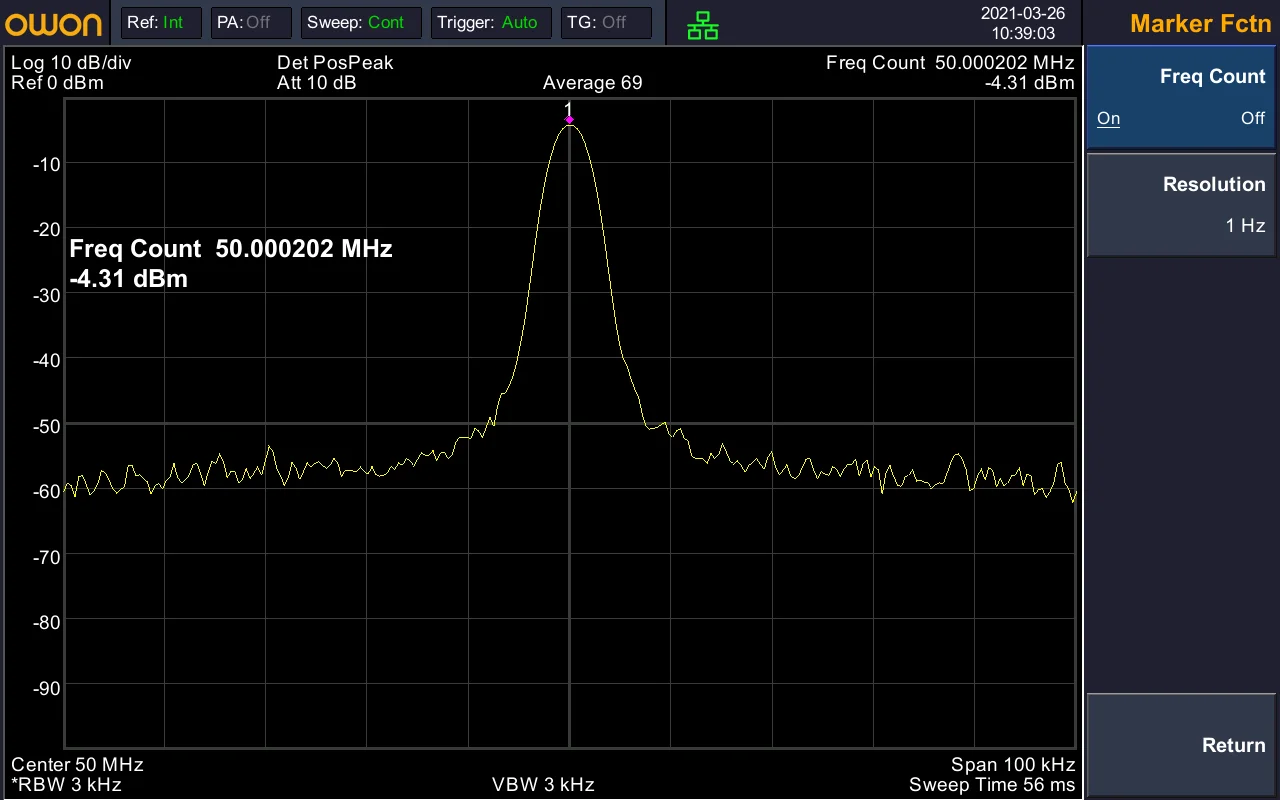Click the Trigger: Auto status indicator
Viewport: 1280px width, 800px height.
tap(491, 22)
